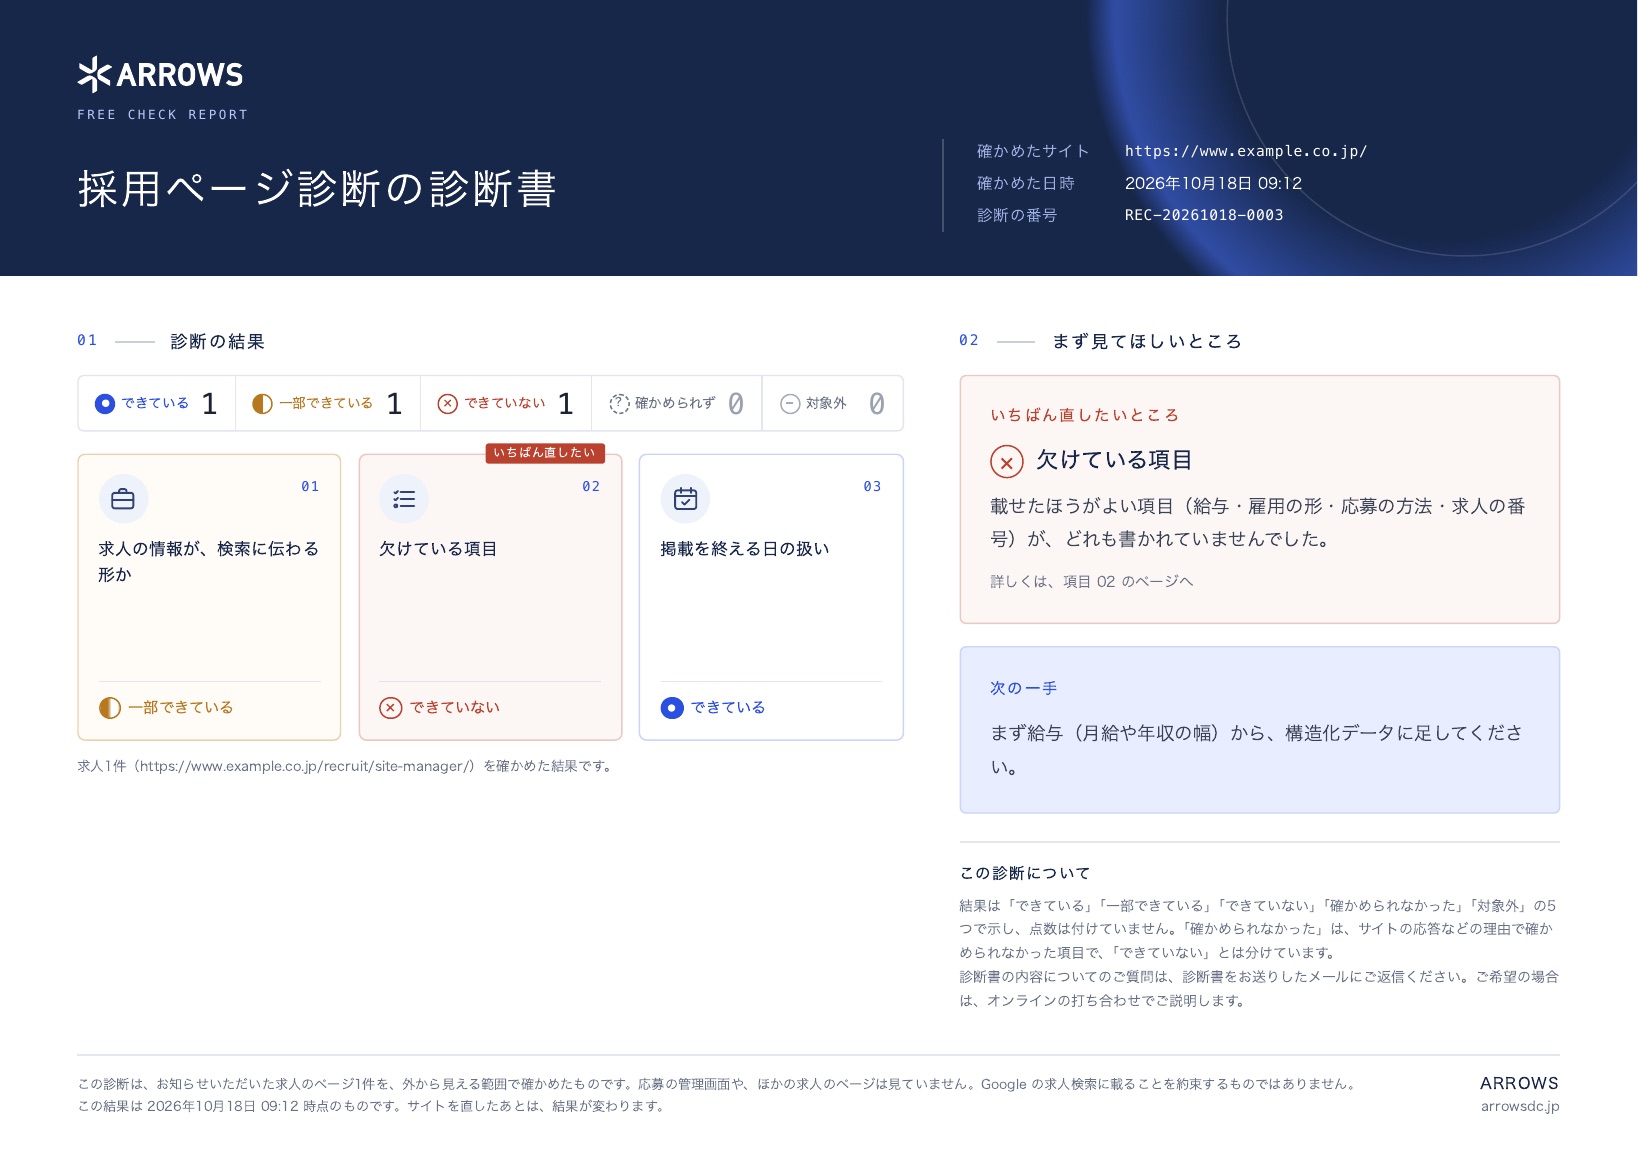
Task: Click the いちばん直したいところ label
Action: [x=1085, y=415]
